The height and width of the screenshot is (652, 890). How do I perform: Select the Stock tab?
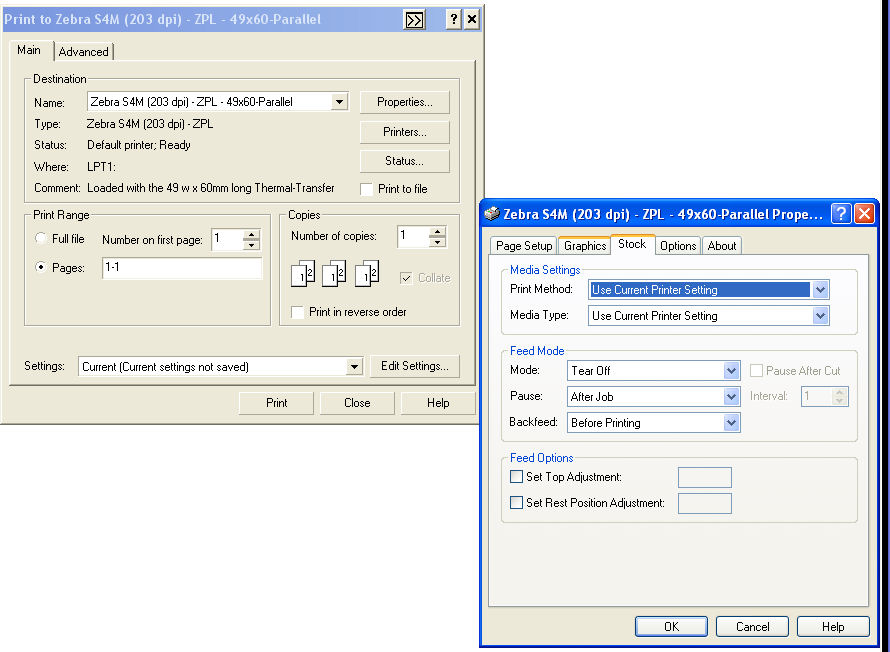click(632, 244)
